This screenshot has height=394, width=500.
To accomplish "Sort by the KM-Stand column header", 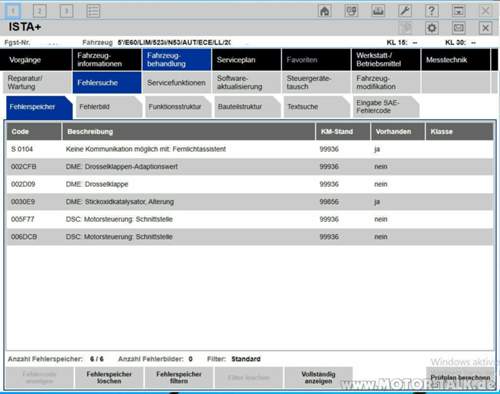I will [x=343, y=131].
